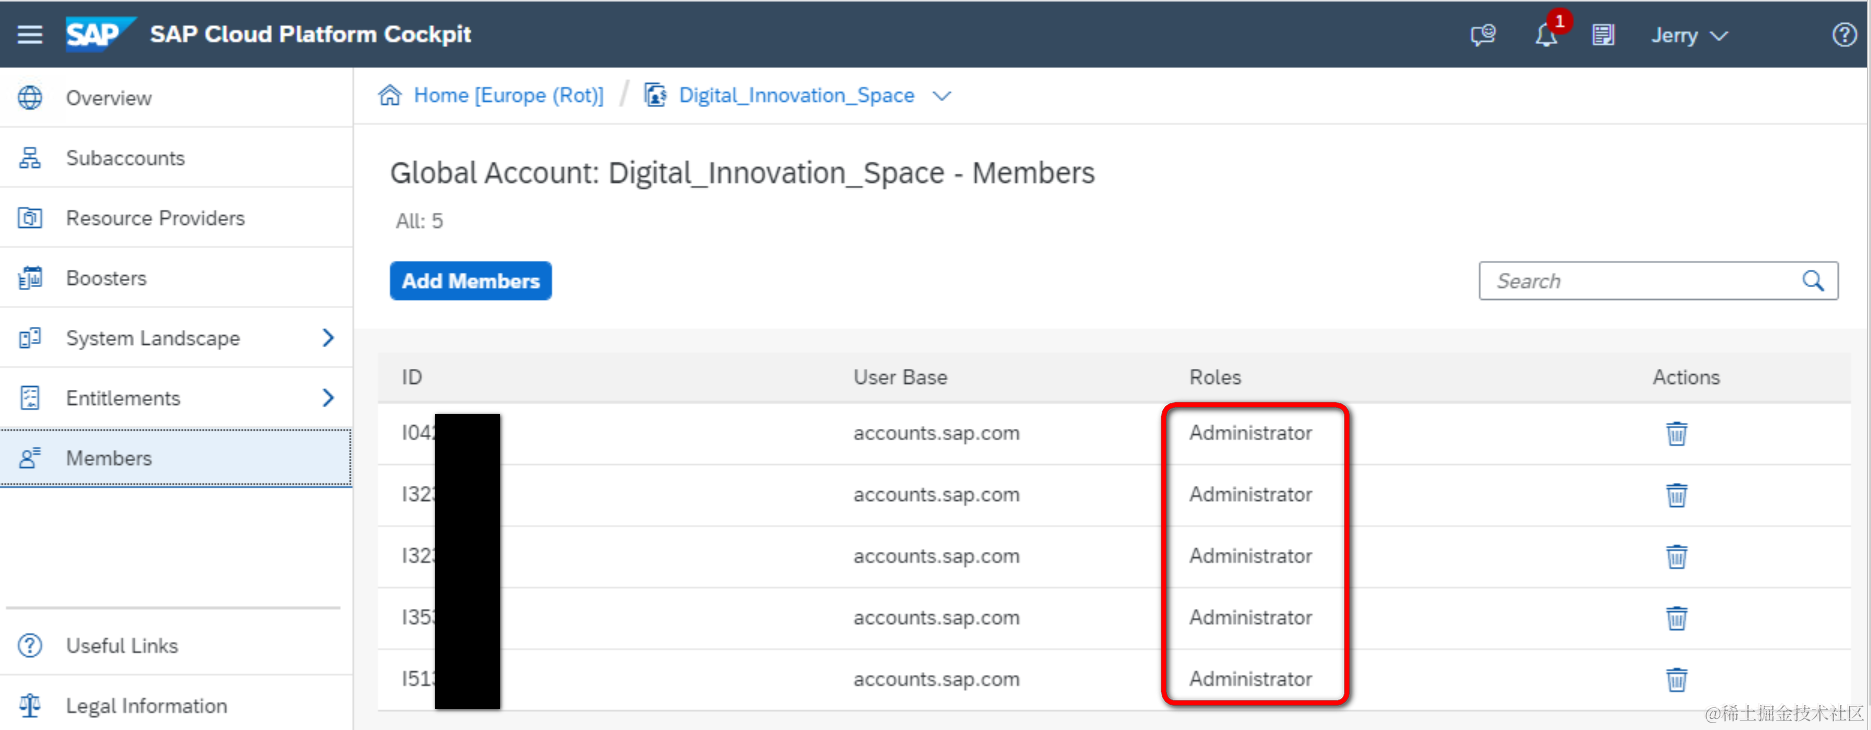The image size is (1871, 730).
Task: Open Resource Providers in the sidebar
Action: (155, 218)
